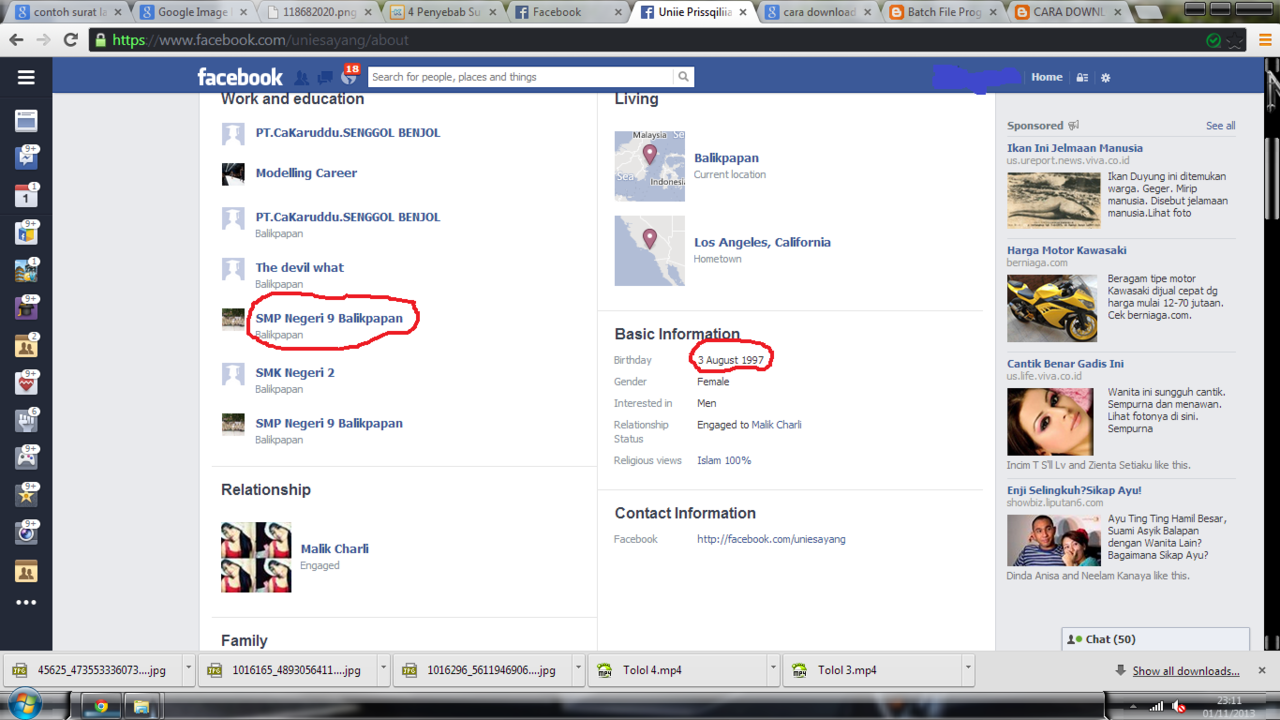Open notifications globe with 18 badge
This screenshot has width=1280, height=720.
tap(348, 77)
